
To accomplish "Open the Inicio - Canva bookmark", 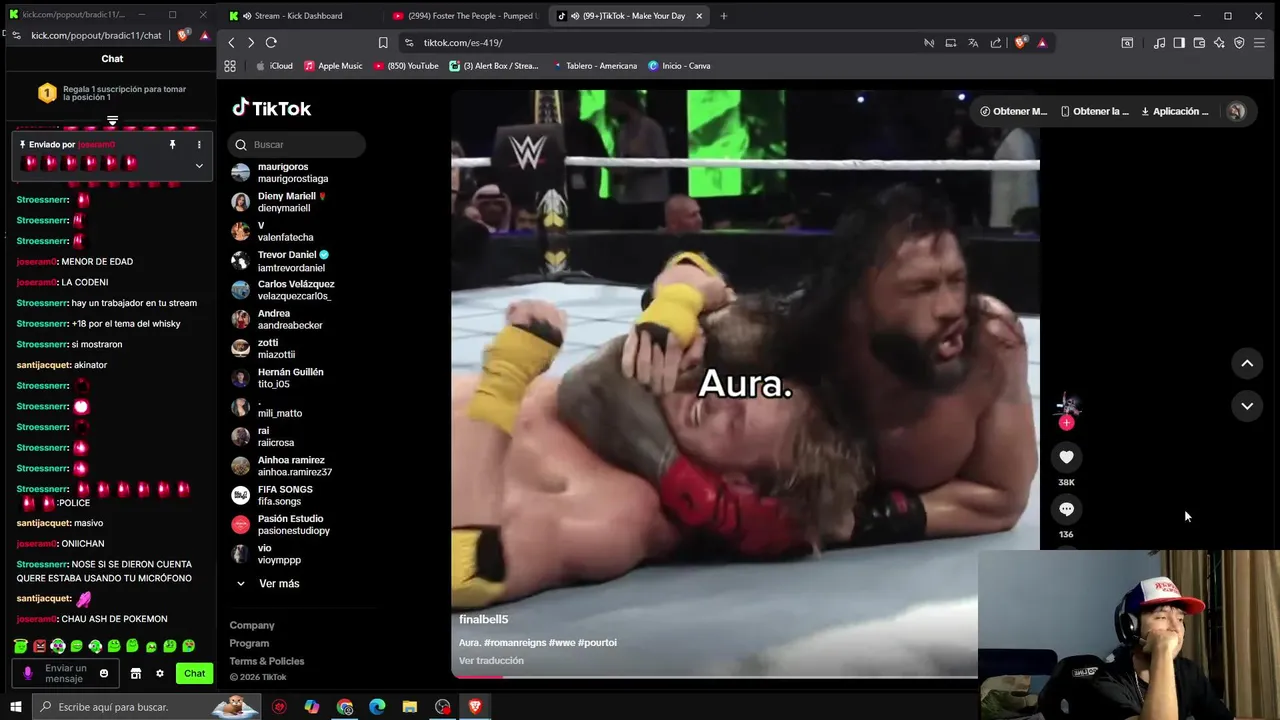I will coord(679,66).
